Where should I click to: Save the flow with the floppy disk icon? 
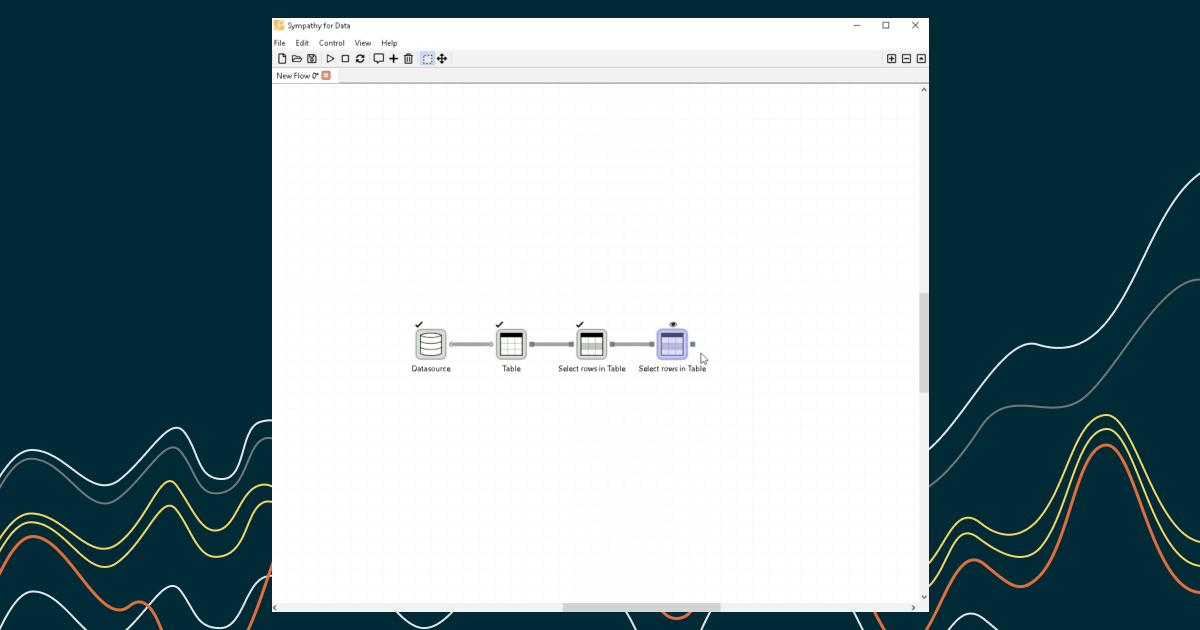[x=312, y=59]
